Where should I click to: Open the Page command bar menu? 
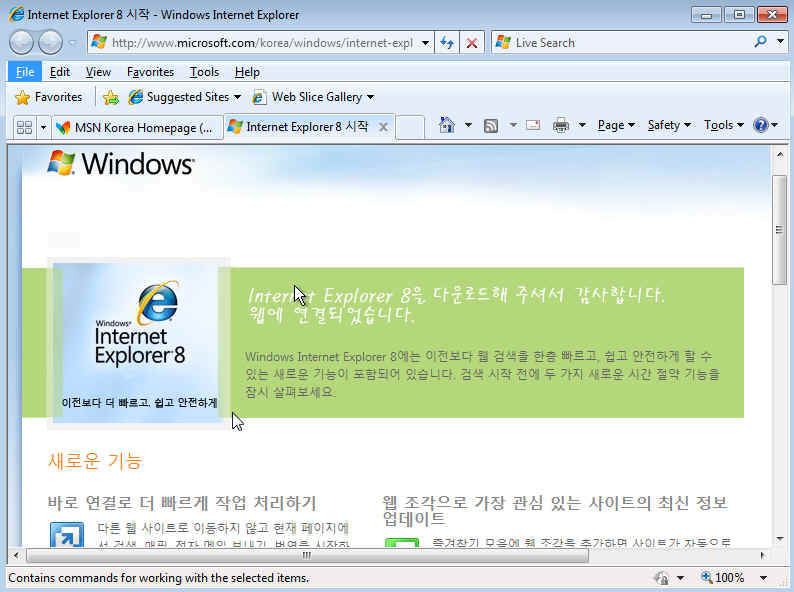tap(616, 125)
